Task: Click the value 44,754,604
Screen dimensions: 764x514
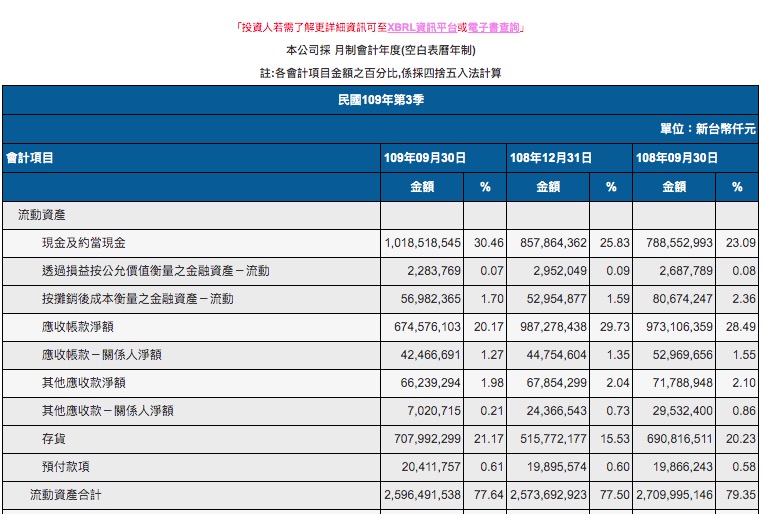Action: (556, 355)
